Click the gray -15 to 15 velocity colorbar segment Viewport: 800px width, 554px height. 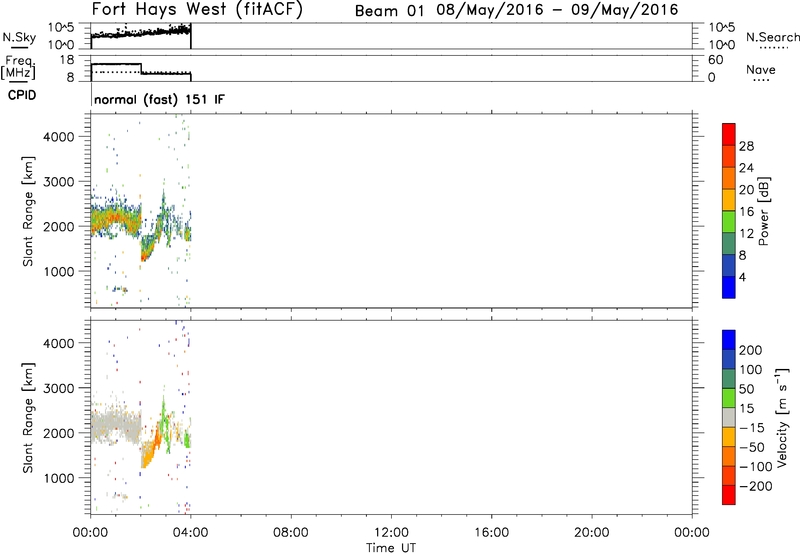point(729,417)
